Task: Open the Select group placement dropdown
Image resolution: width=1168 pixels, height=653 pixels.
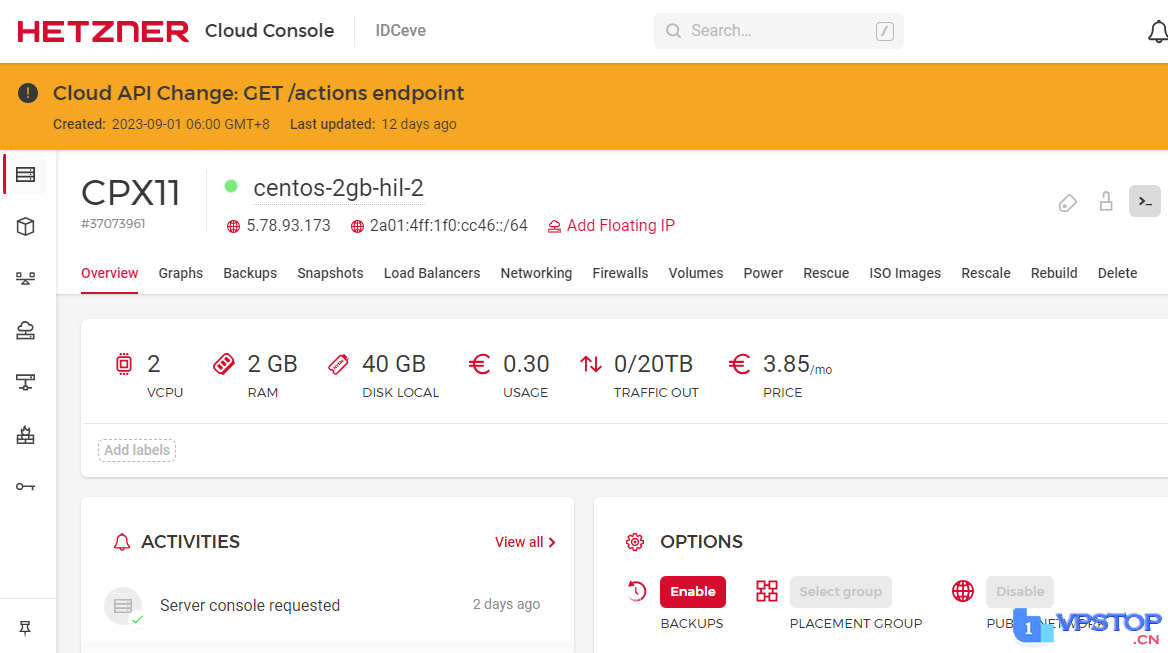Action: pyautogui.click(x=840, y=592)
